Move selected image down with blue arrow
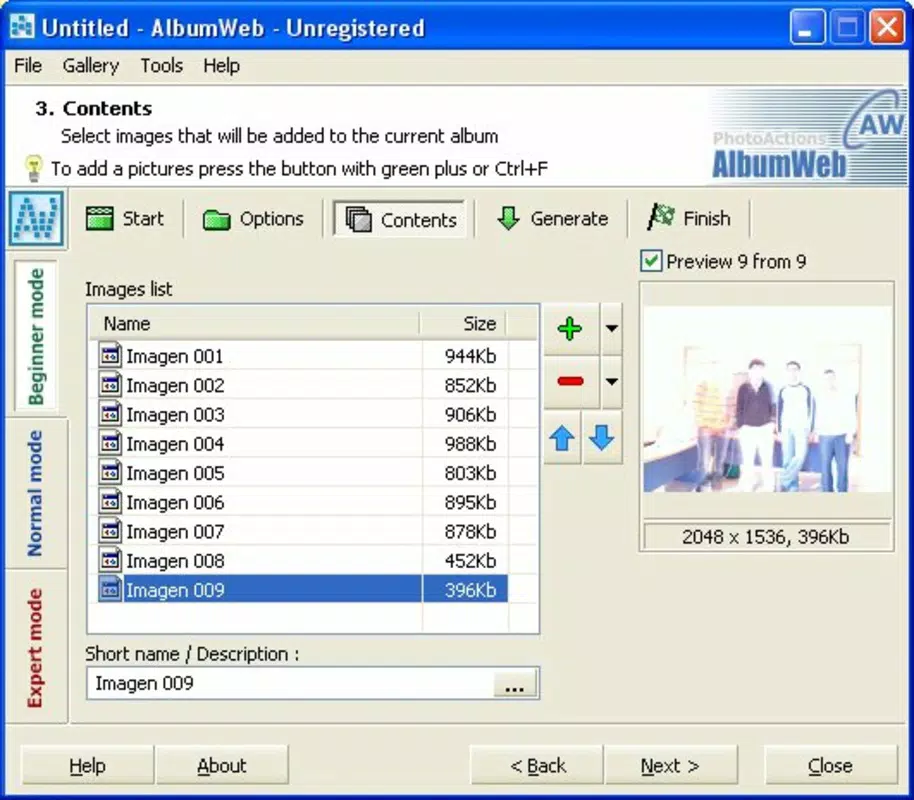Image resolution: width=914 pixels, height=800 pixels. pos(602,438)
